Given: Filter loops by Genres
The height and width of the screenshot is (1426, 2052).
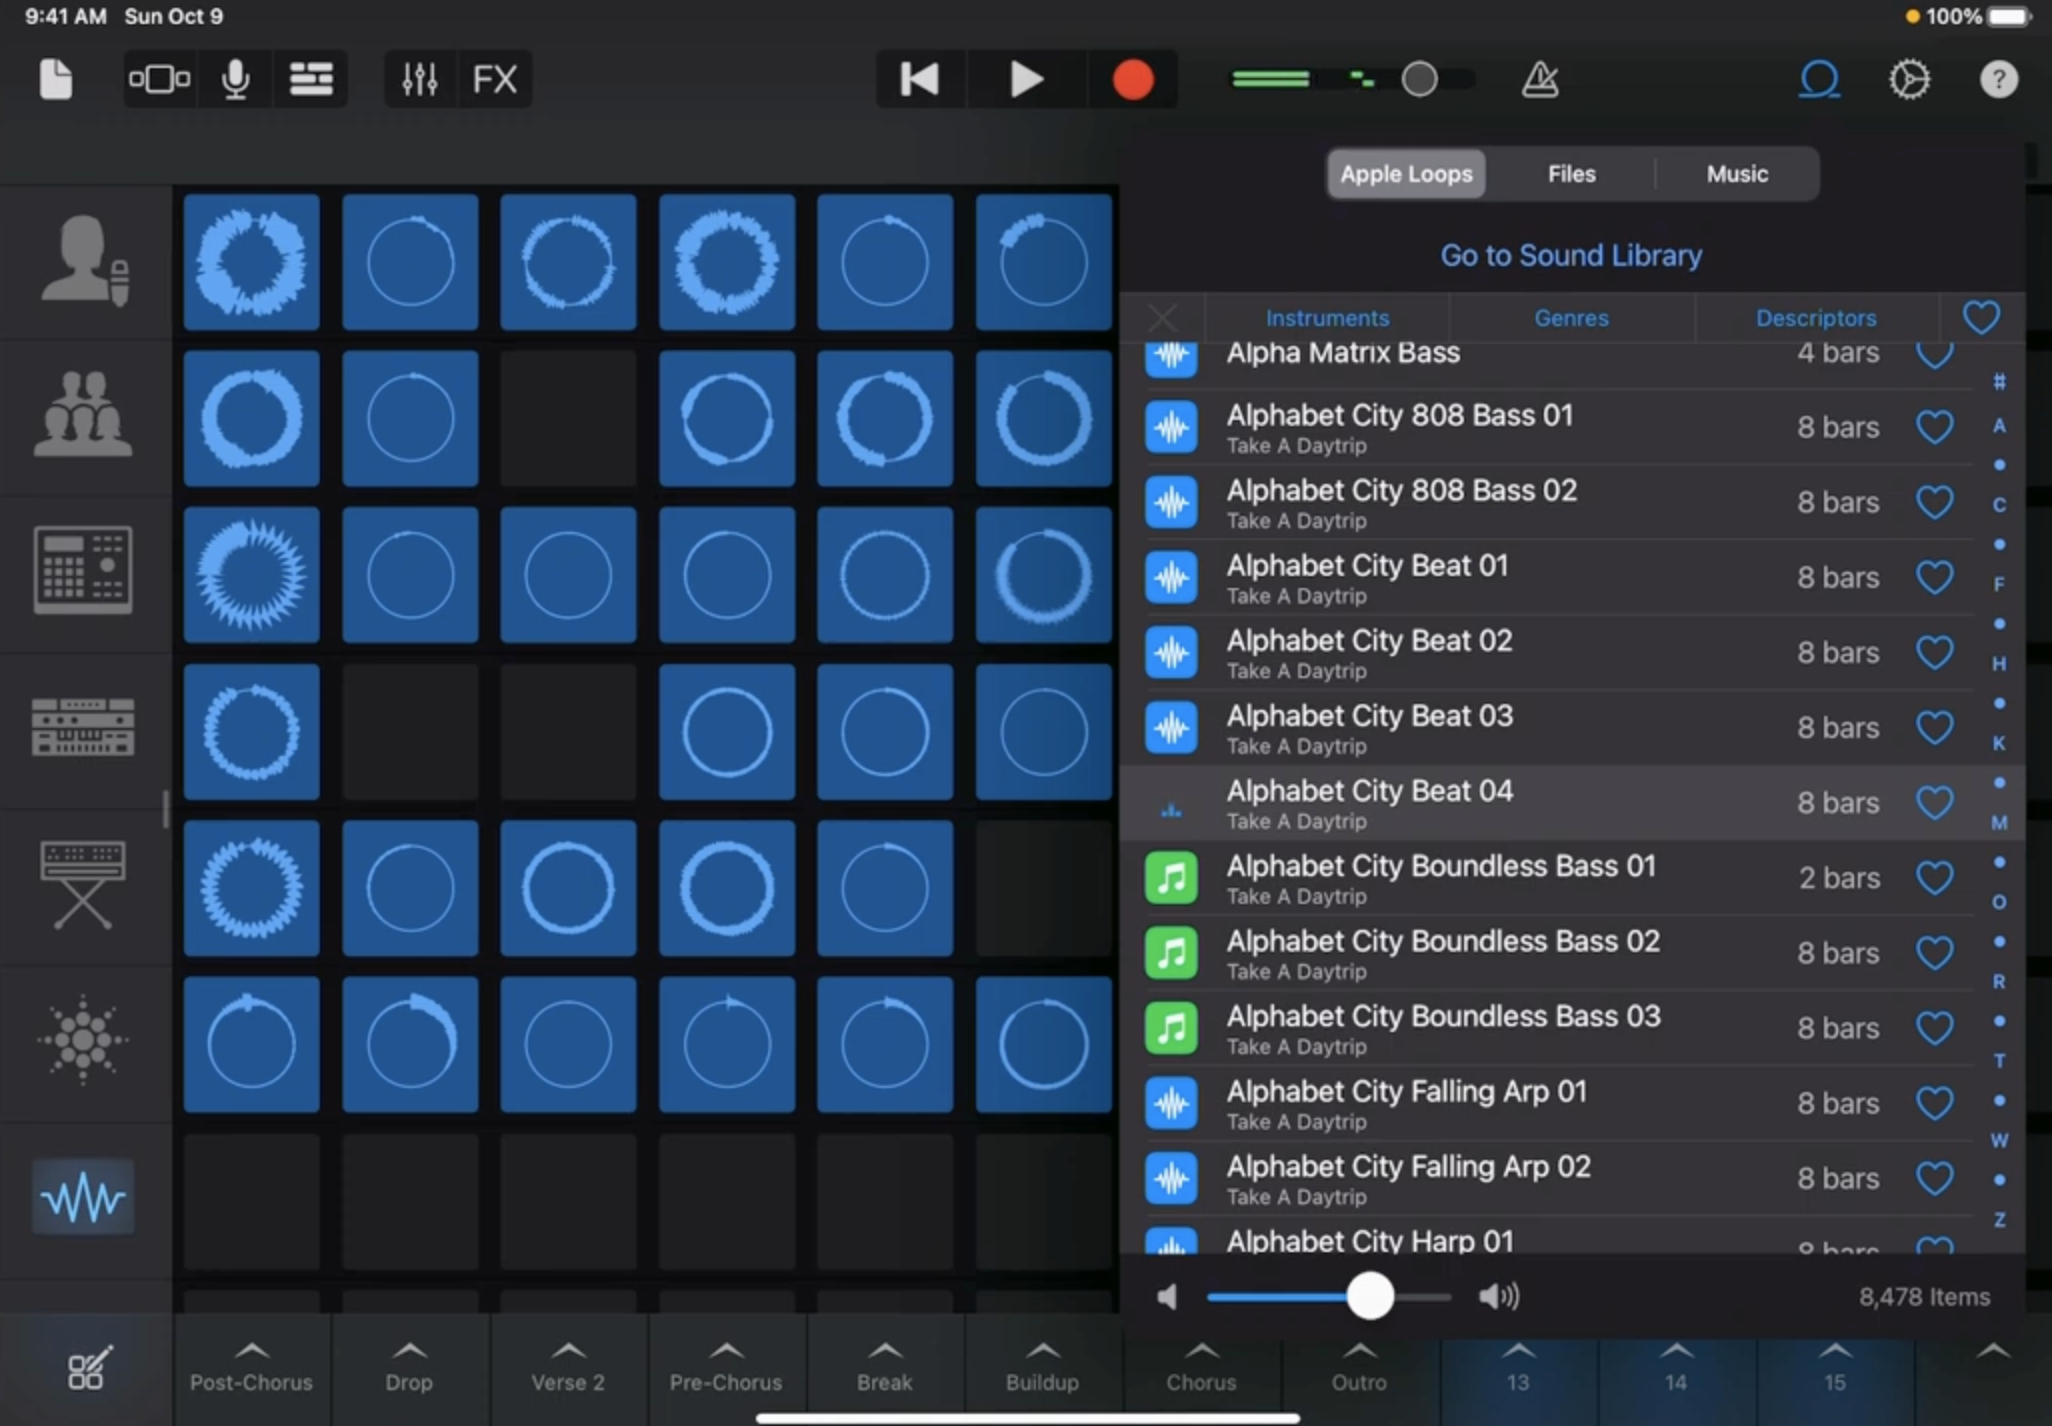Looking at the screenshot, I should 1571,318.
